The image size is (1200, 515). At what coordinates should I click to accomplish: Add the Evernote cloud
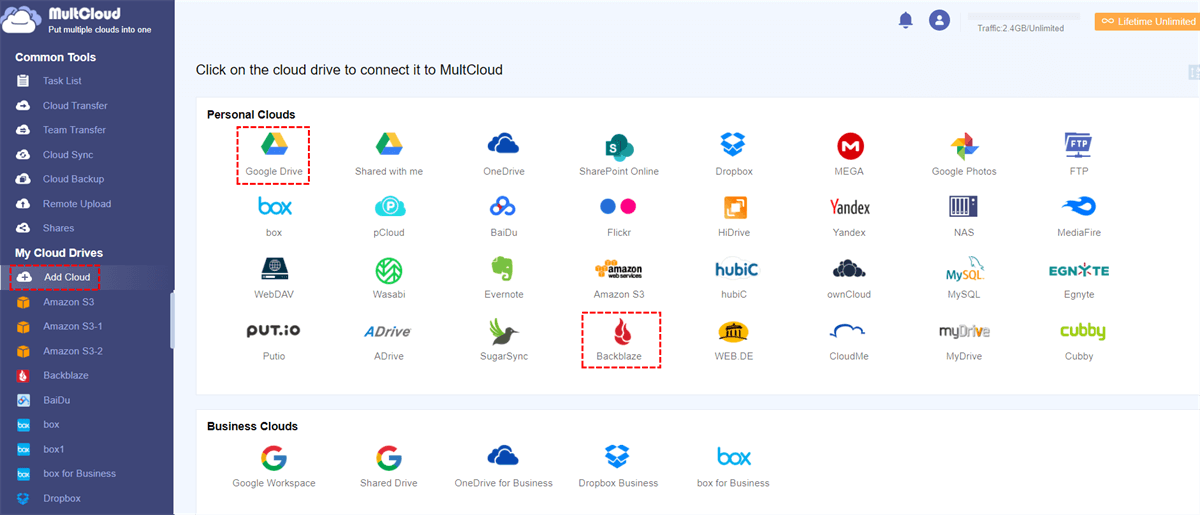click(x=503, y=278)
